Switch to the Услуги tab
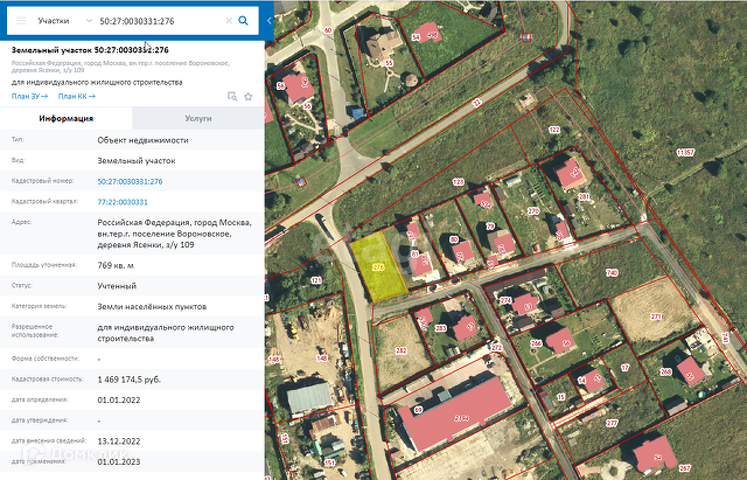 [x=198, y=119]
